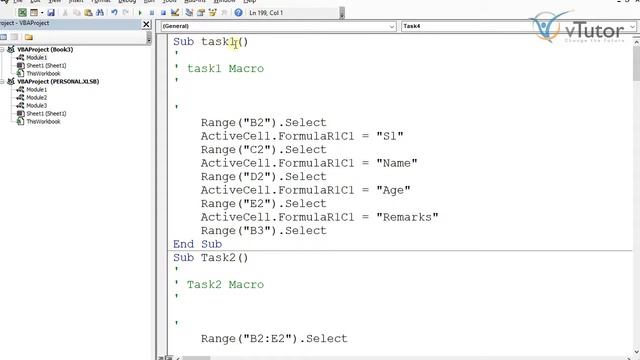Click the Paste clipboard icon
Viewport: 640px width, 360px height.
pyautogui.click(x=88, y=13)
